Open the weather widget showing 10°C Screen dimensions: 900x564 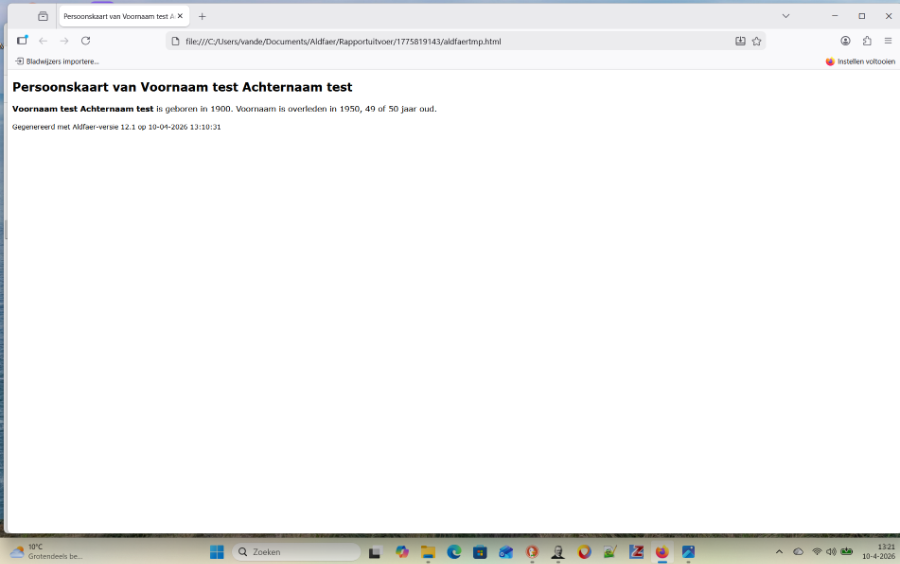coord(45,552)
